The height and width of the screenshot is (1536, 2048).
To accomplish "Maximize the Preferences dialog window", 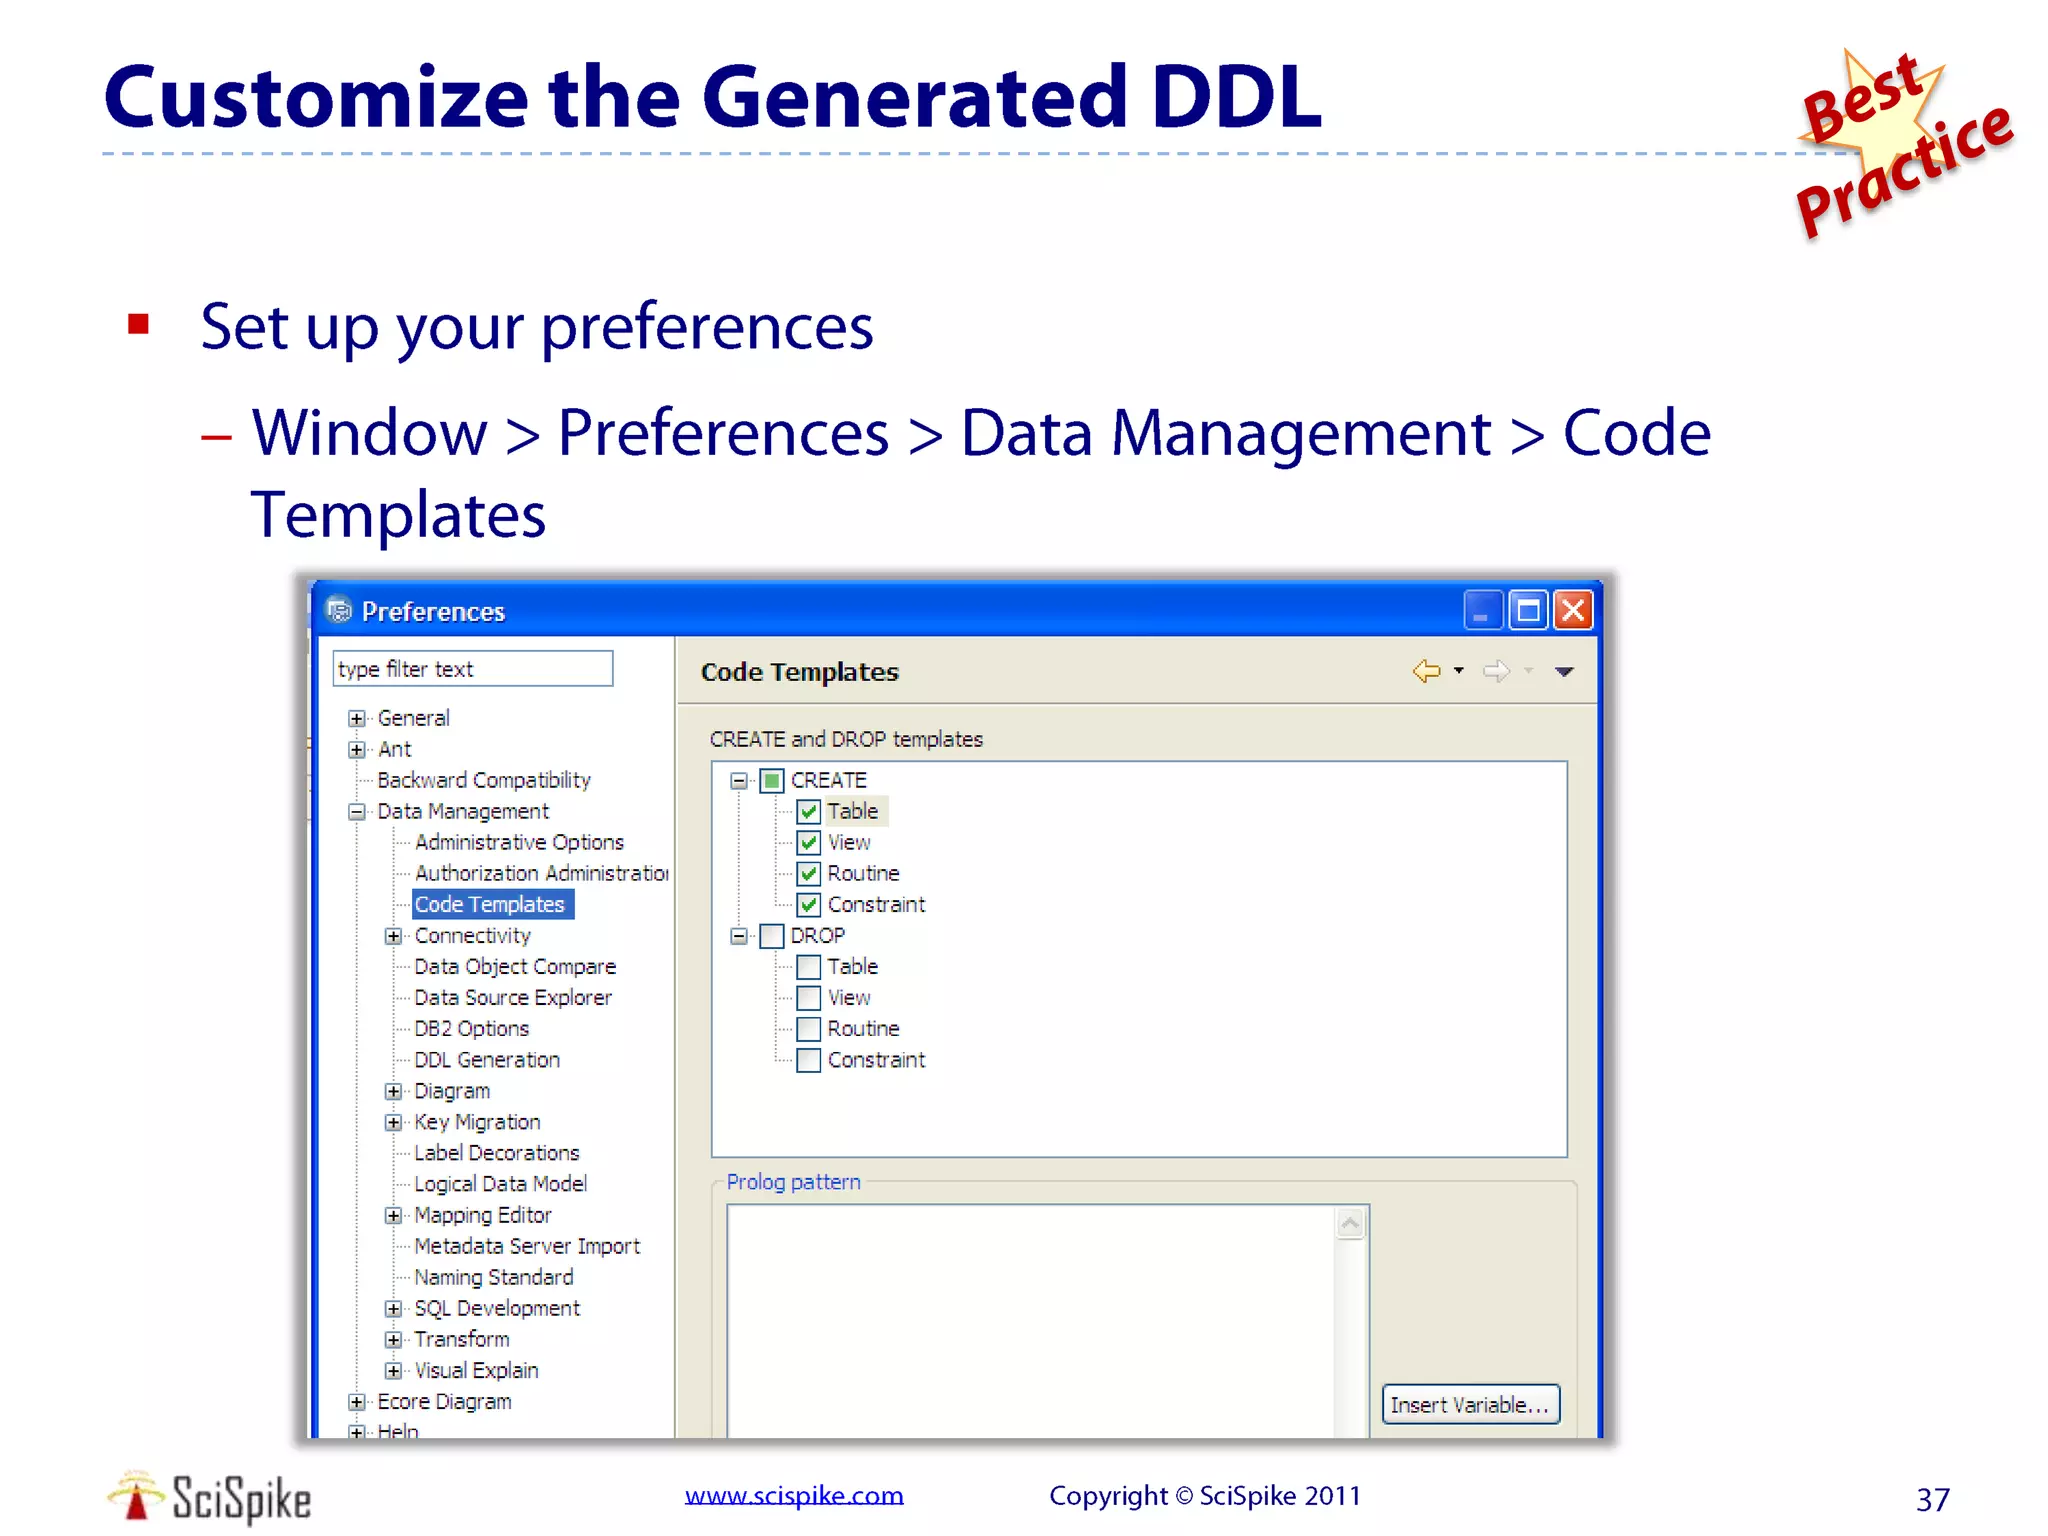I will 1528,610.
